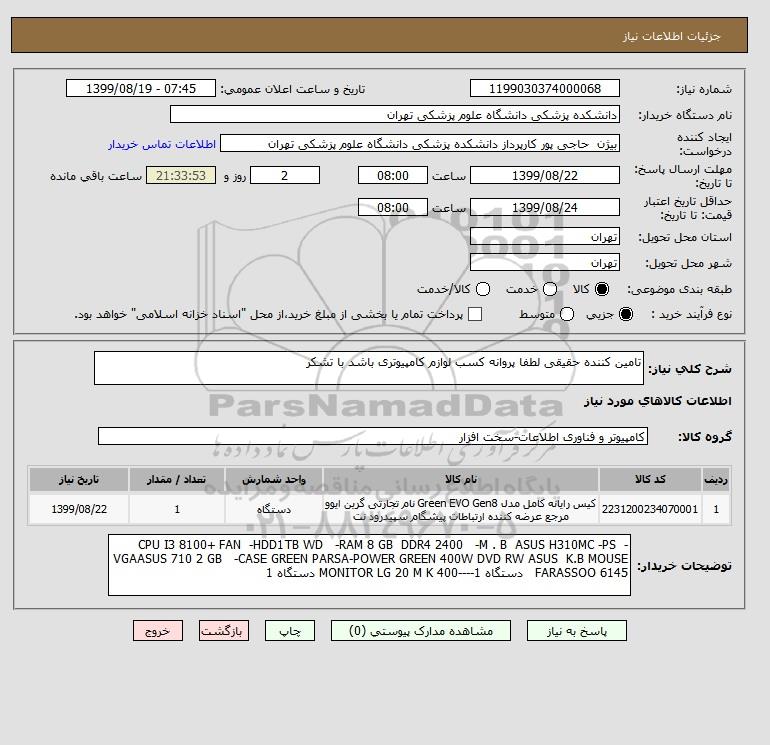Click the Green EVO Gen8 product name cell
Viewport: 770px width, 745px height.
click(461, 509)
